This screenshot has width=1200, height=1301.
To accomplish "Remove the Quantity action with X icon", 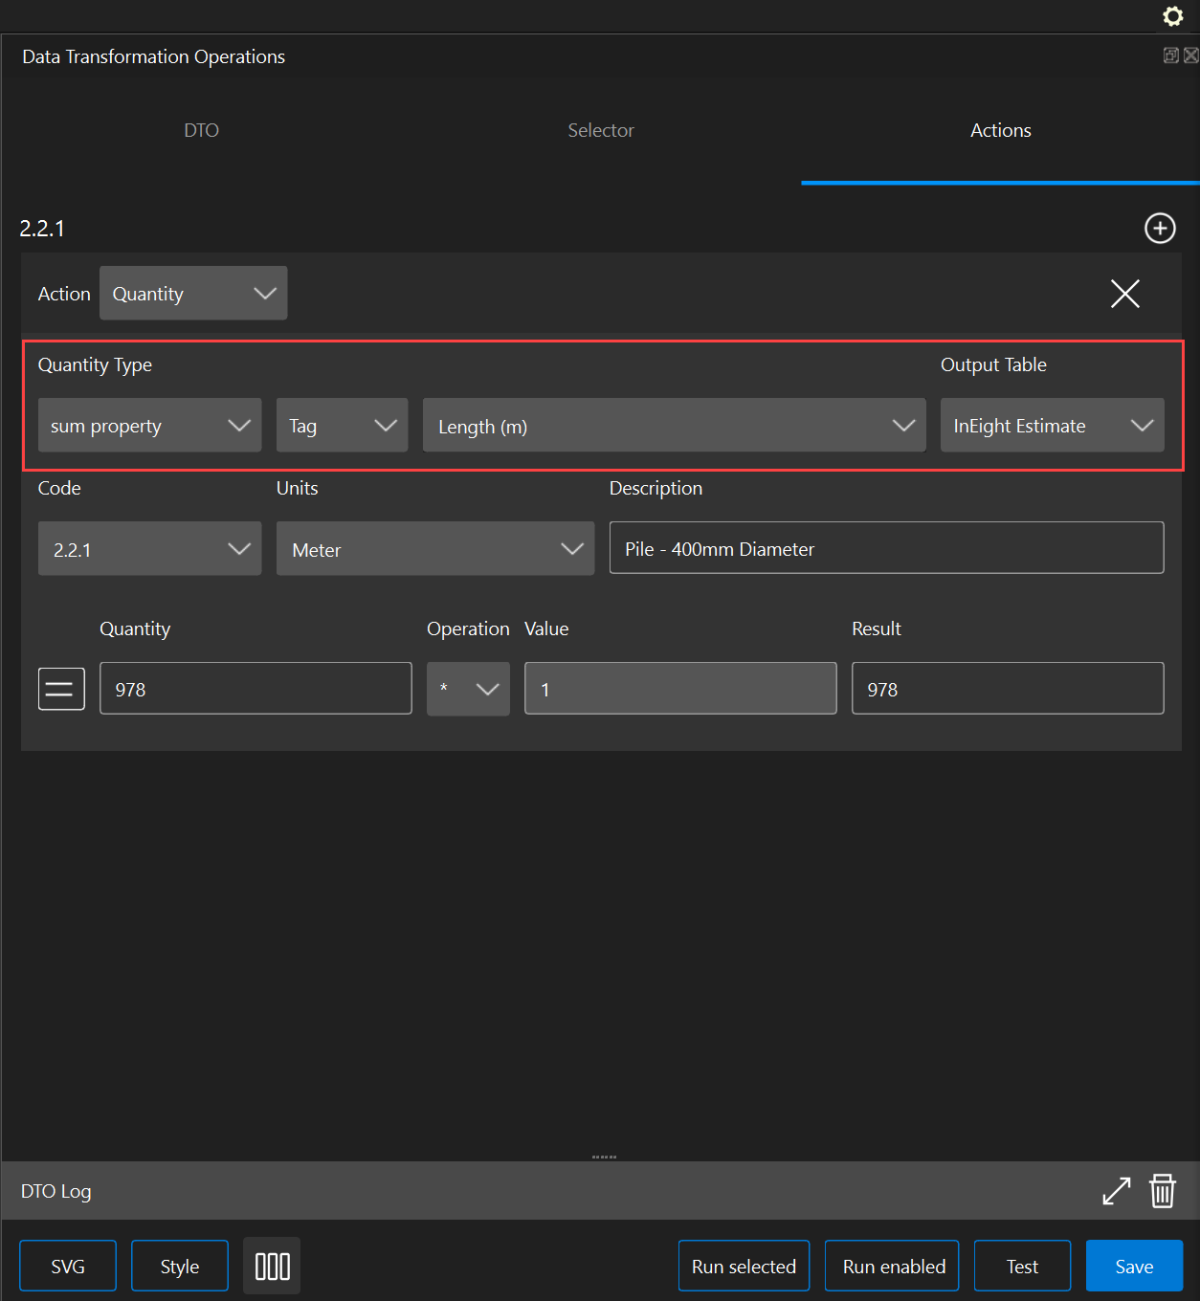I will [1125, 294].
